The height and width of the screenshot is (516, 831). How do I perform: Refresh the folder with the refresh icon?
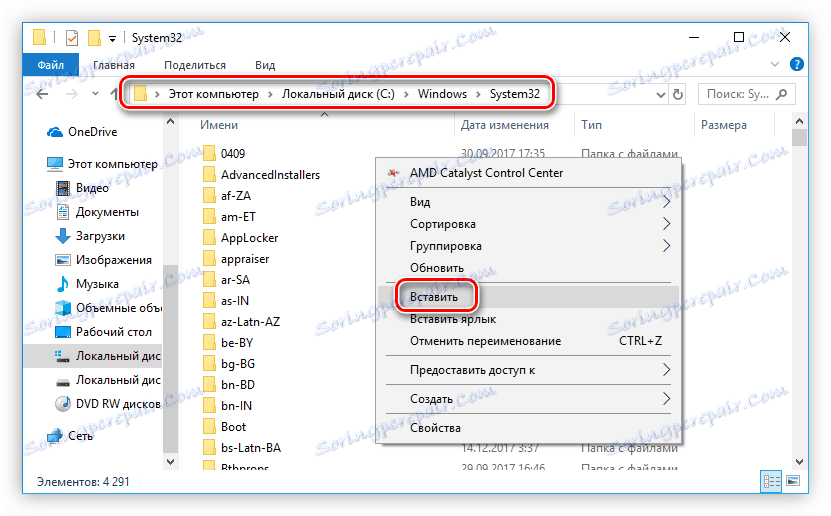678,94
